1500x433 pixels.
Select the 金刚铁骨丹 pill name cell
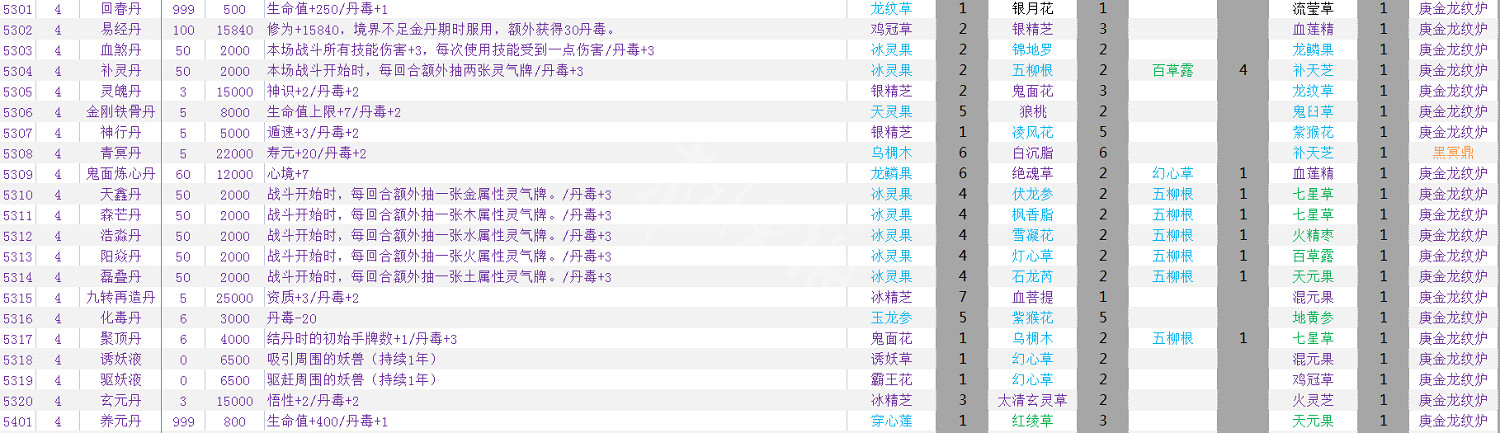[x=121, y=112]
